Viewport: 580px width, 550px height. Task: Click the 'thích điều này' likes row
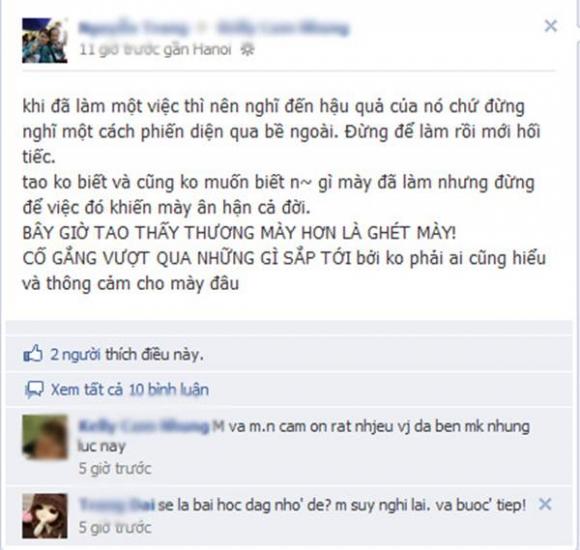click(289, 354)
